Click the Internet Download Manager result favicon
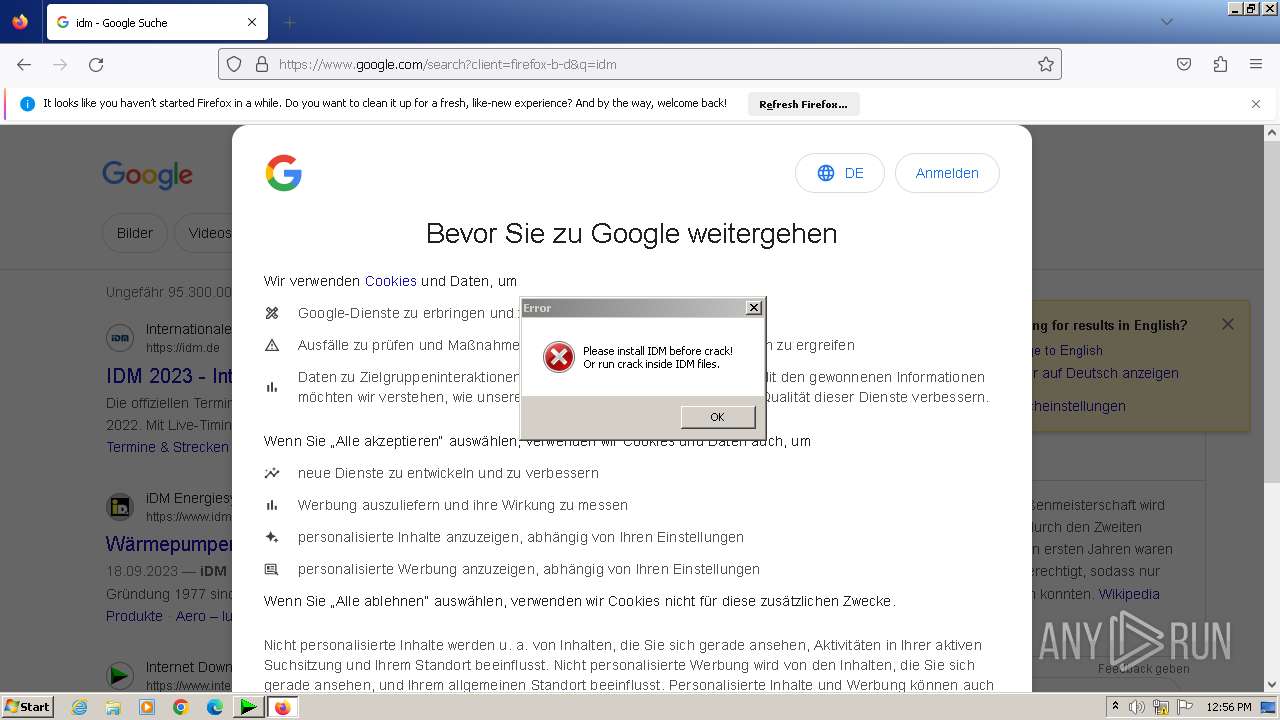Image resolution: width=1280 pixels, height=720 pixels. pos(120,675)
